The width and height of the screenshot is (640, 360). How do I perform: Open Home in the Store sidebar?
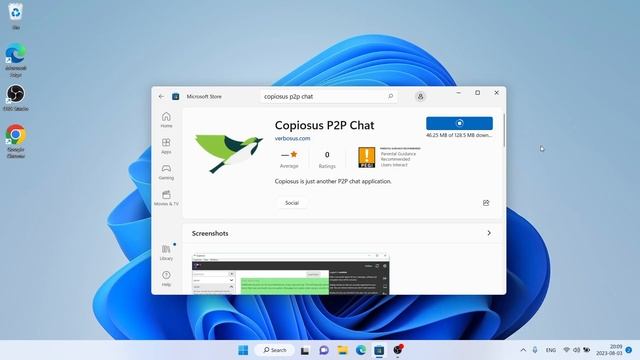coord(166,120)
